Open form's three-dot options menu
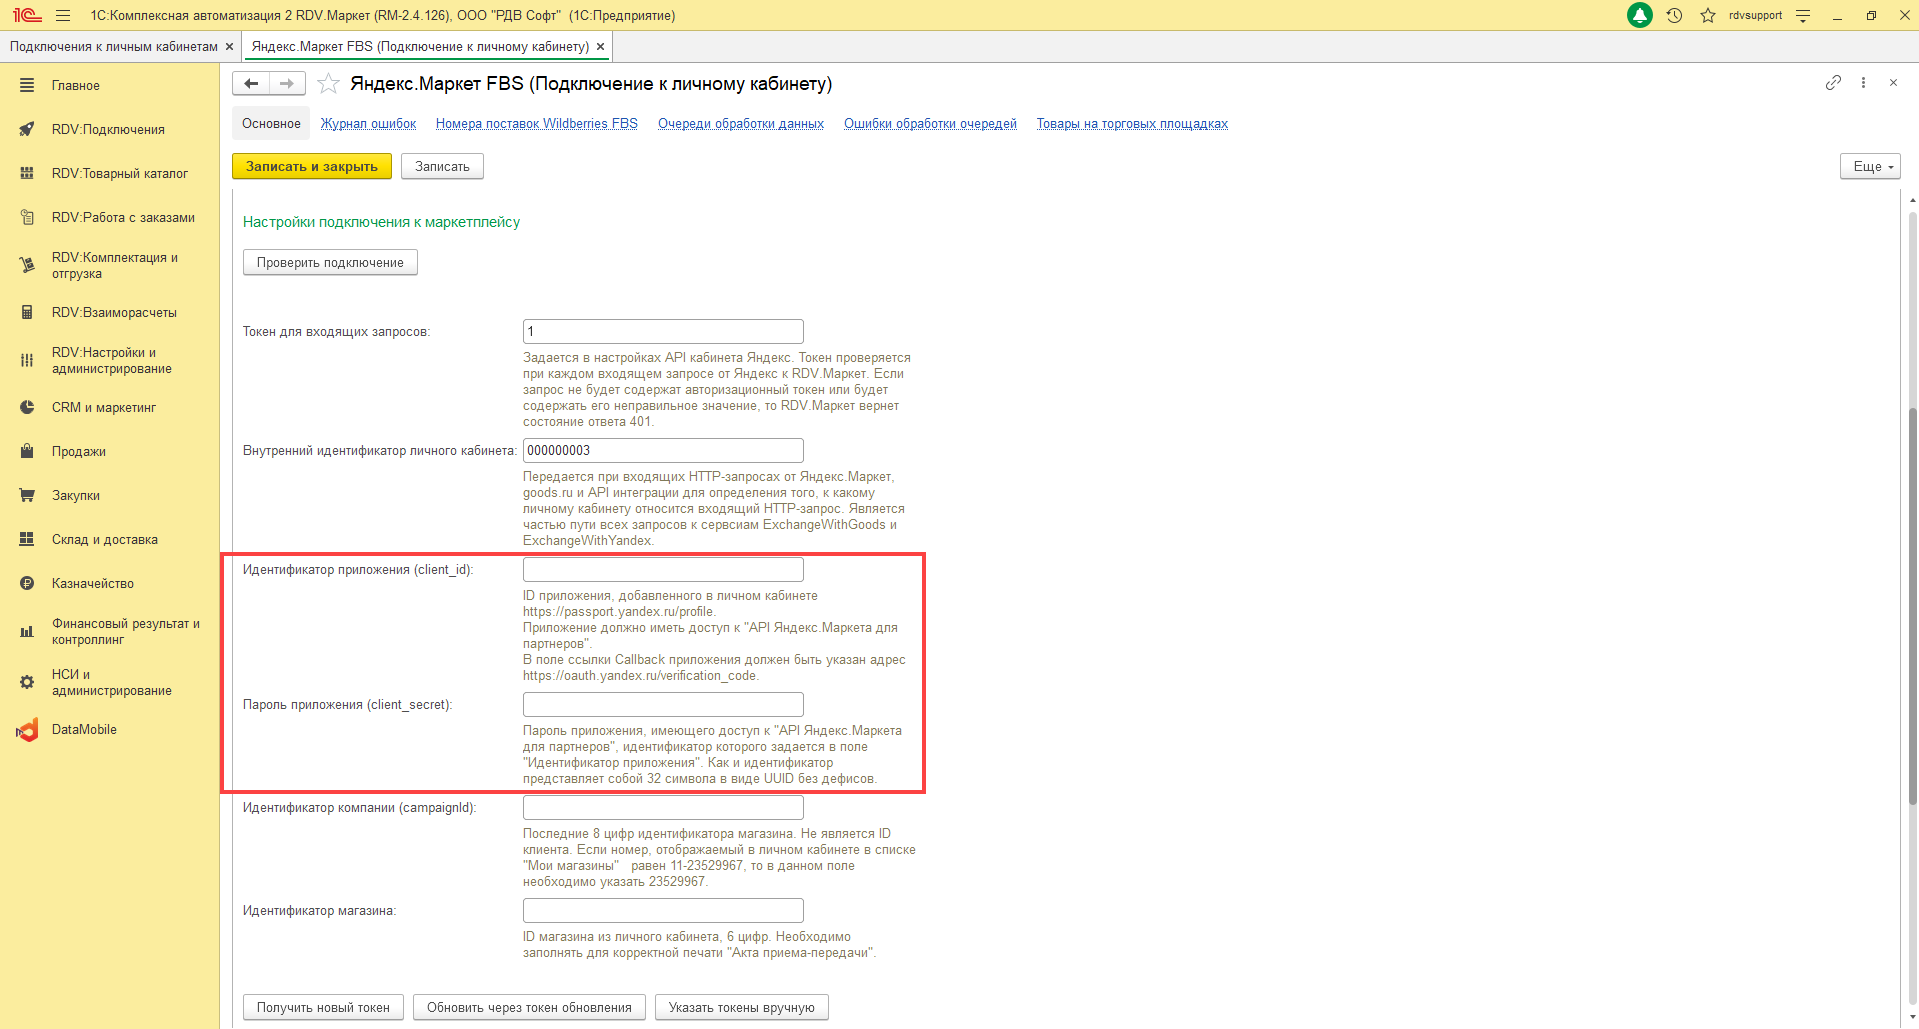Viewport: 1919px width, 1029px height. [x=1863, y=83]
